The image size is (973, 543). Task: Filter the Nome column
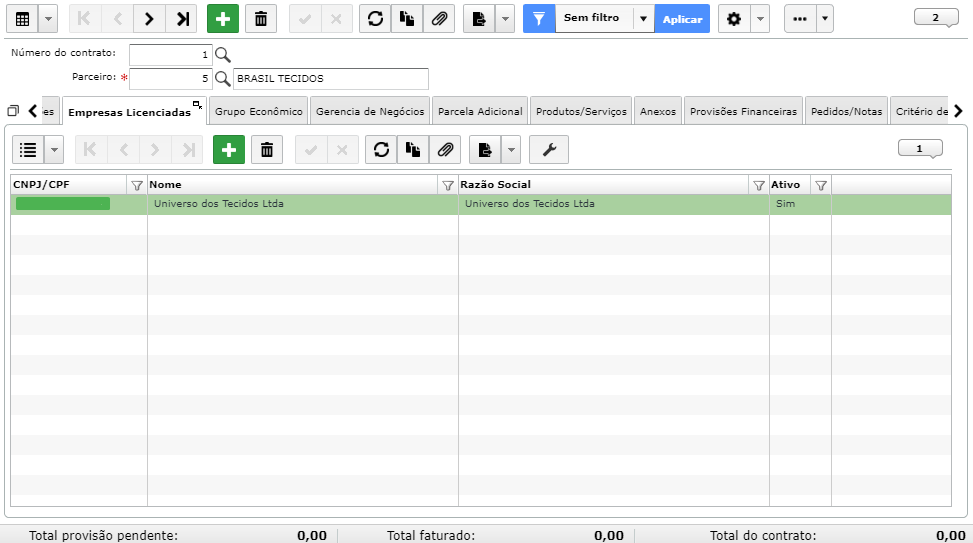pyautogui.click(x=447, y=185)
